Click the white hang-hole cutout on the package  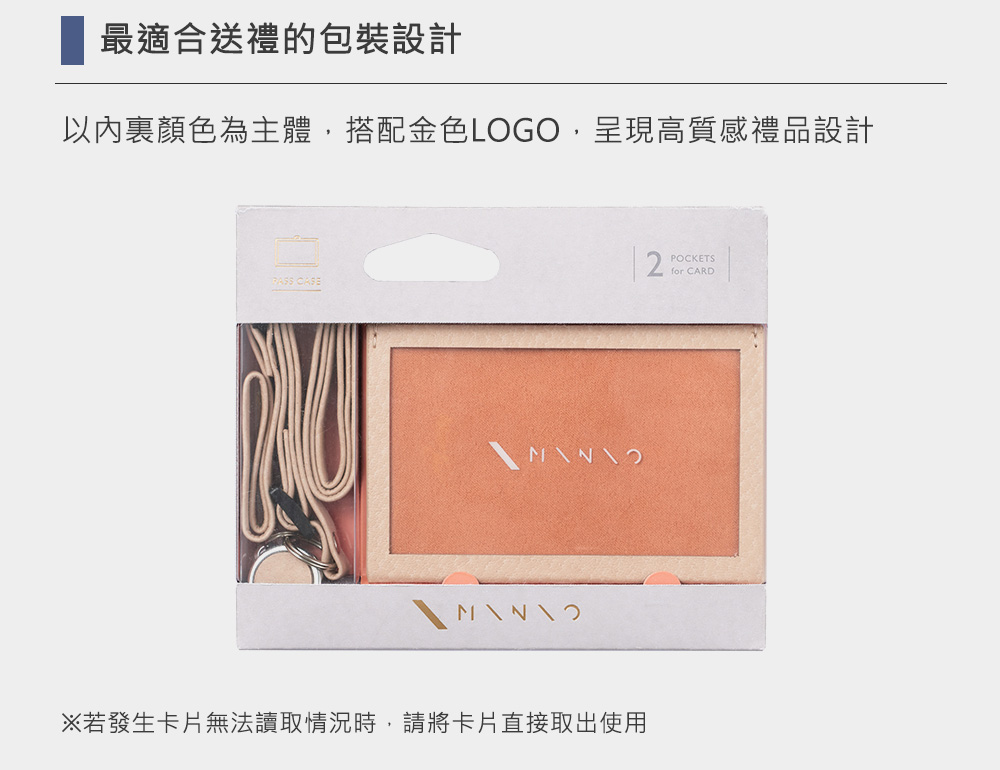(432, 258)
